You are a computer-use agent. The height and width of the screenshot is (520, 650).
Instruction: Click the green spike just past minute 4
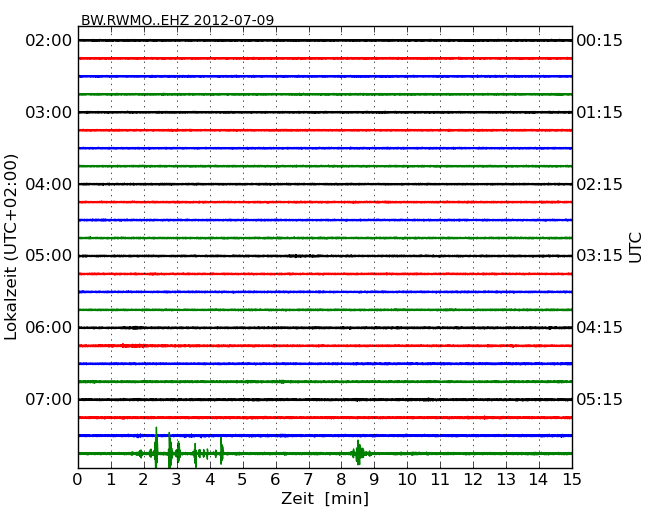pyautogui.click(x=221, y=450)
